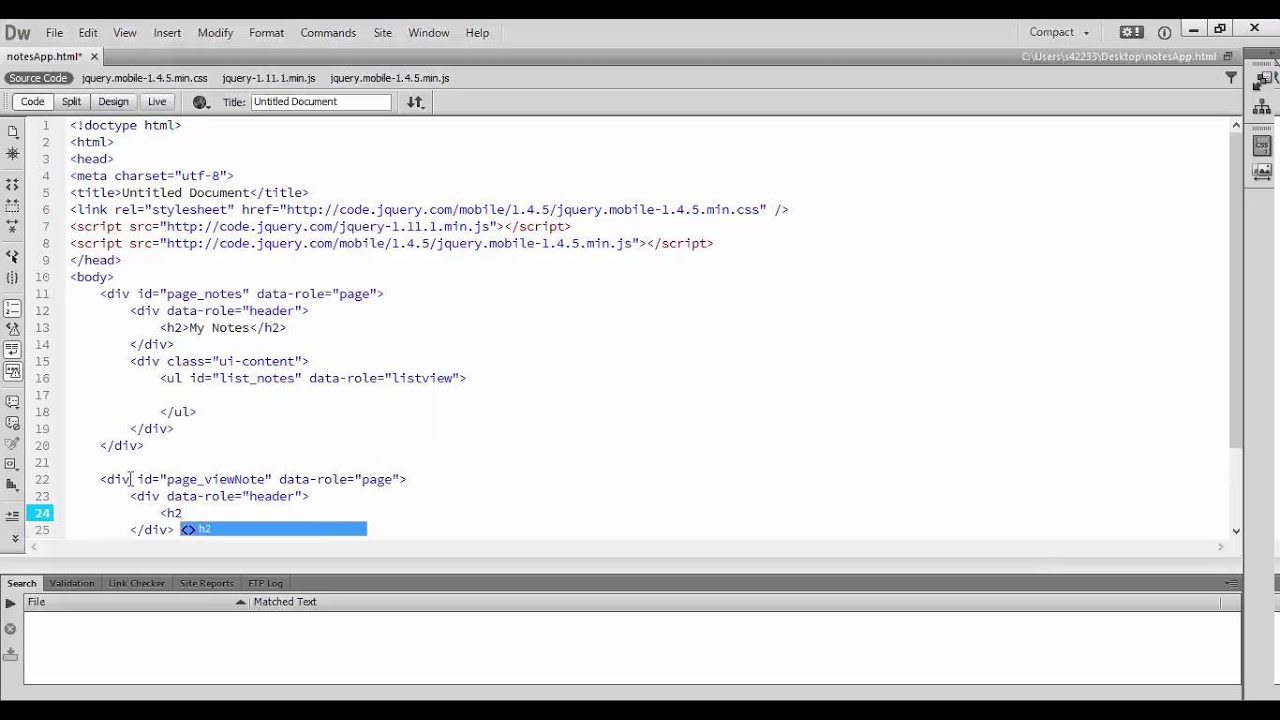This screenshot has width=1280, height=720.
Task: Click the horizontal scroll right arrow
Action: (1220, 547)
